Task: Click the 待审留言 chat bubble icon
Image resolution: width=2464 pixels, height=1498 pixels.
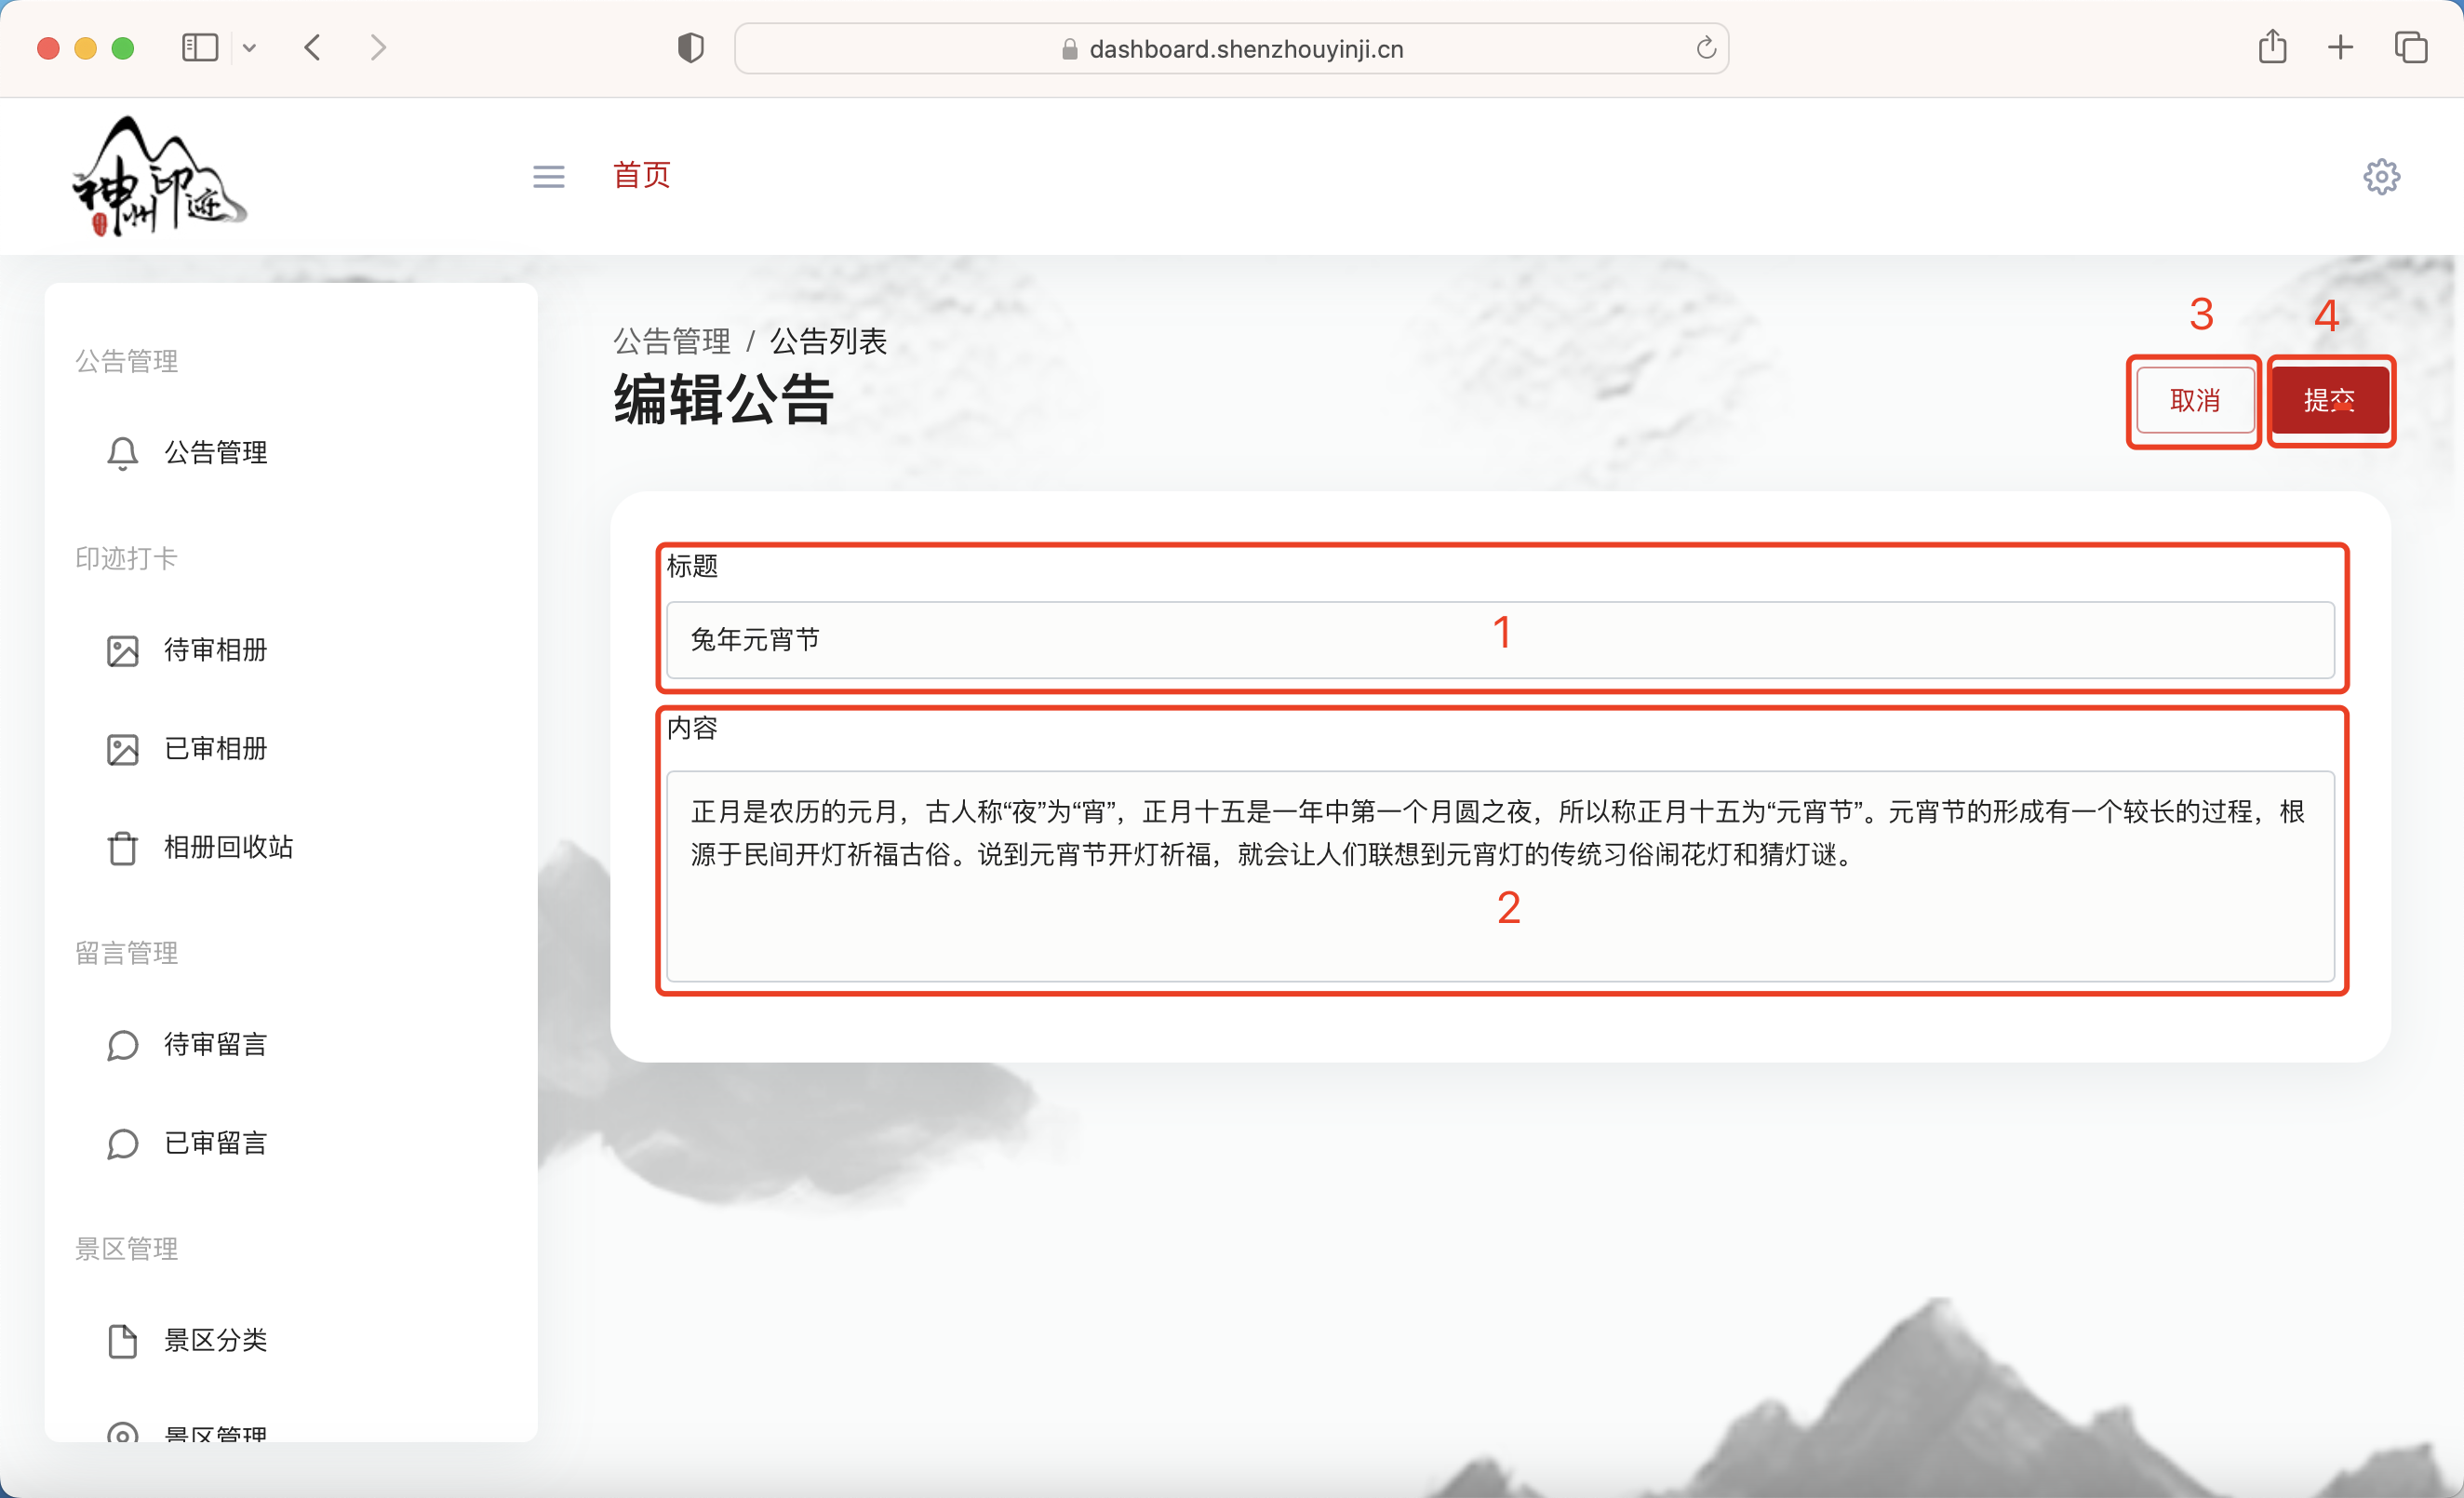Action: (x=122, y=1044)
